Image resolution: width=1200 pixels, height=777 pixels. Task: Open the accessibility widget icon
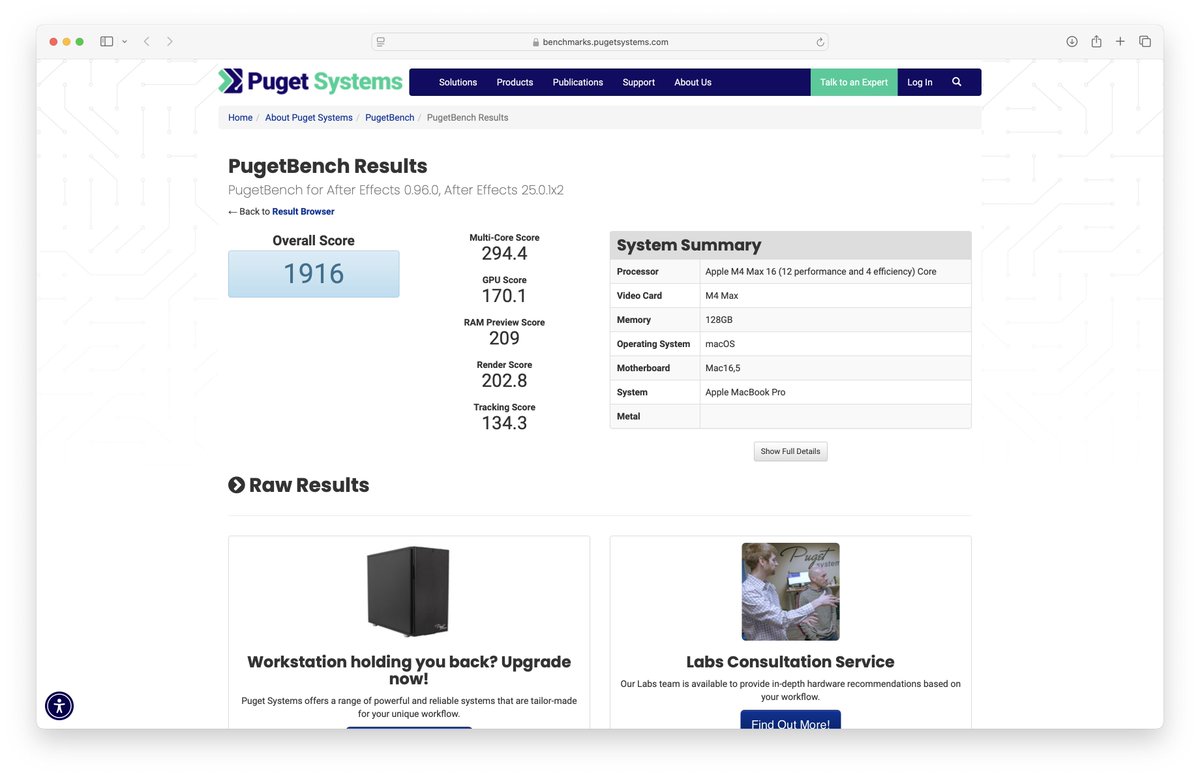point(60,706)
